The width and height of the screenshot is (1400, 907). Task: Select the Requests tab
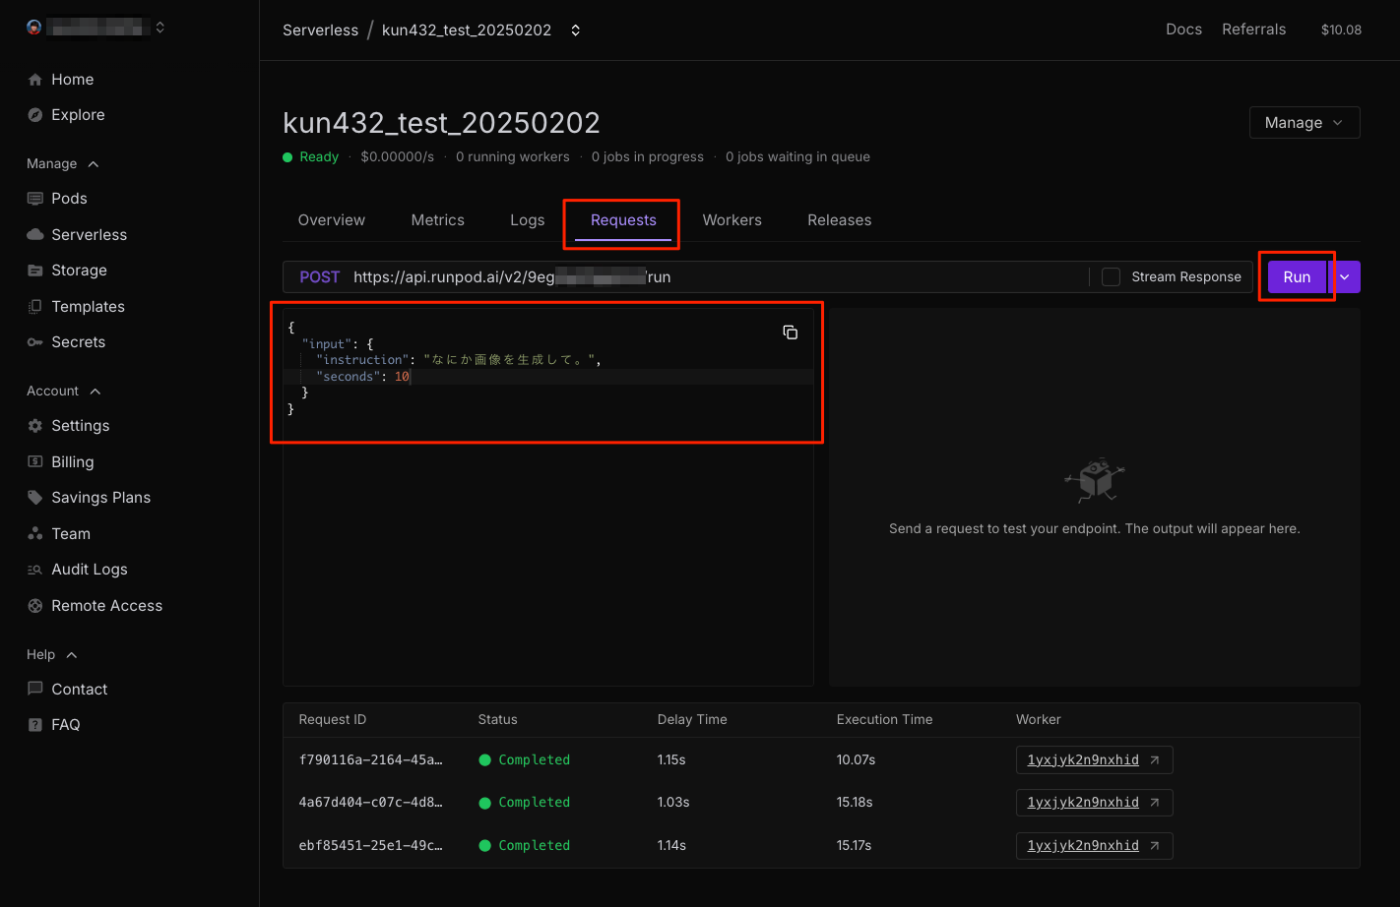pos(623,220)
